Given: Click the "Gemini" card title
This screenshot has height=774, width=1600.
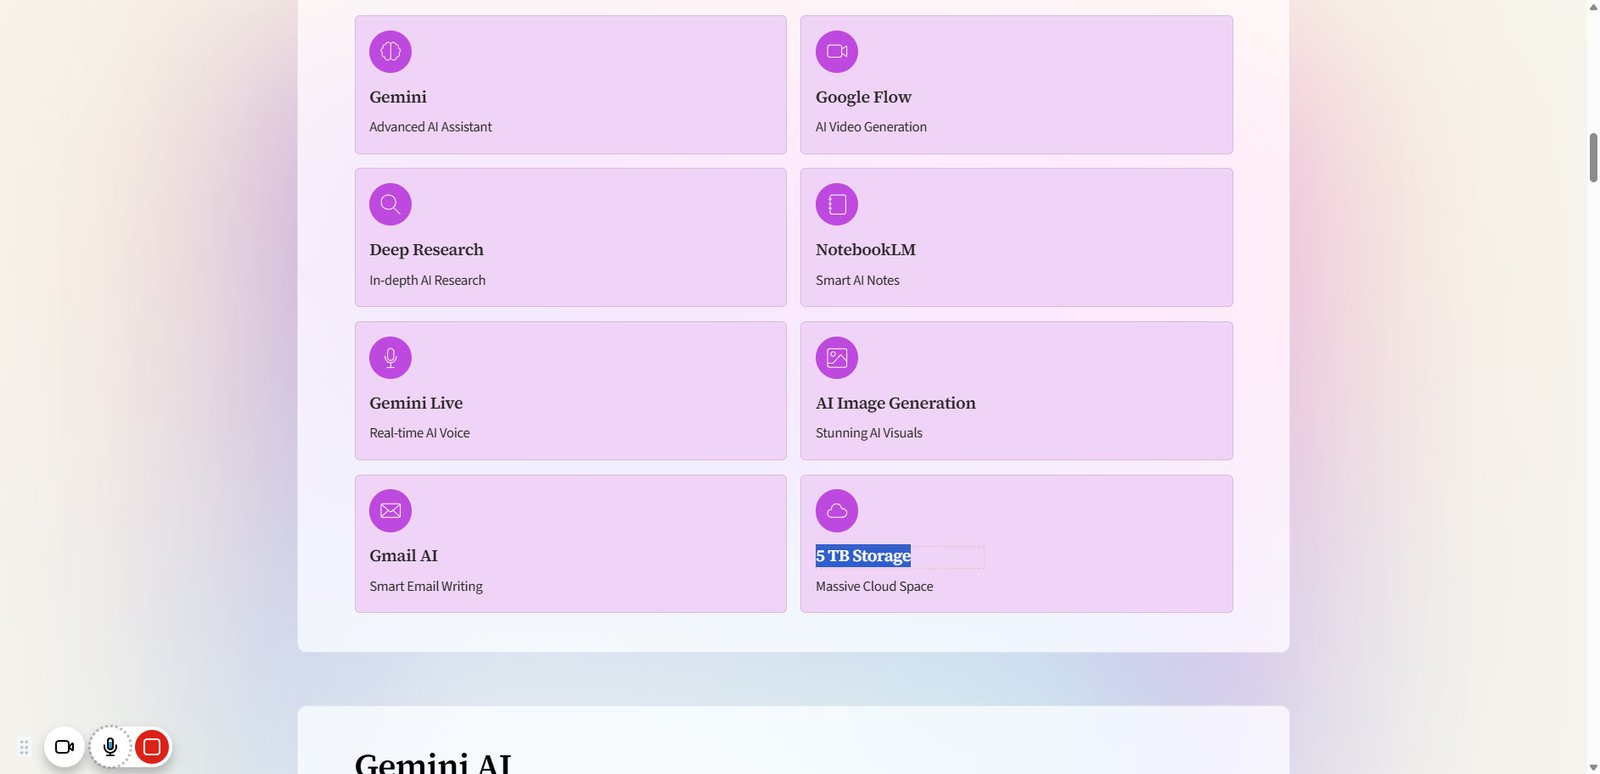Looking at the screenshot, I should tap(398, 97).
